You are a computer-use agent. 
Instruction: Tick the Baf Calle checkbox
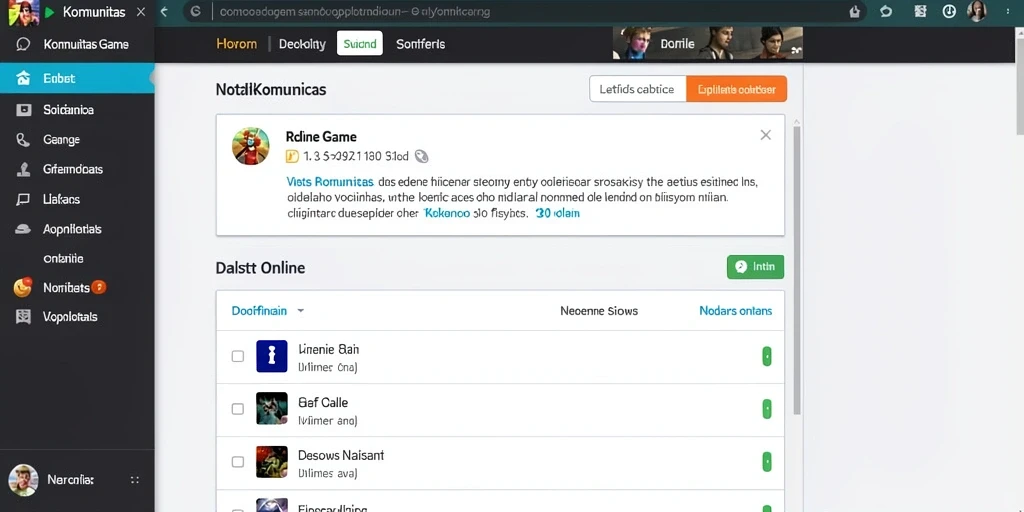(238, 409)
